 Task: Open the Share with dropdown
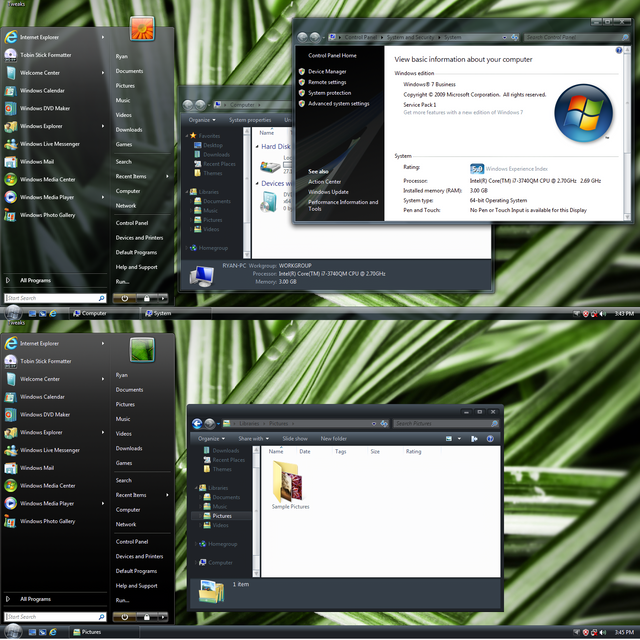(x=253, y=439)
